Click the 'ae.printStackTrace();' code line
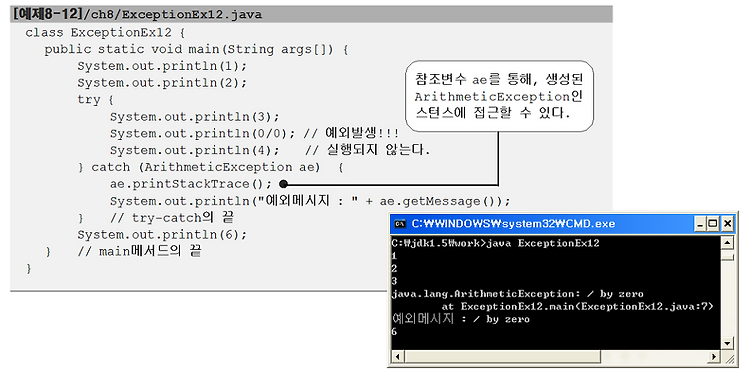Screen dimensions: 750x373 pyautogui.click(x=191, y=184)
